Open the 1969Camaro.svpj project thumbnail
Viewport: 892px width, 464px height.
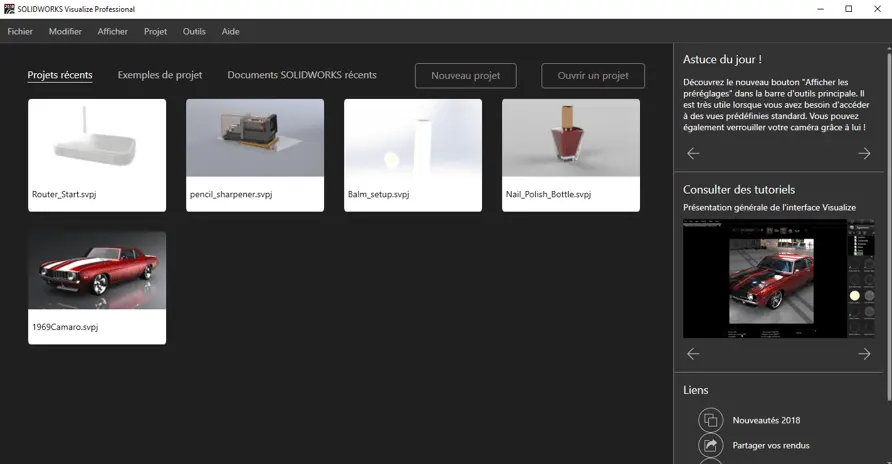coord(97,288)
